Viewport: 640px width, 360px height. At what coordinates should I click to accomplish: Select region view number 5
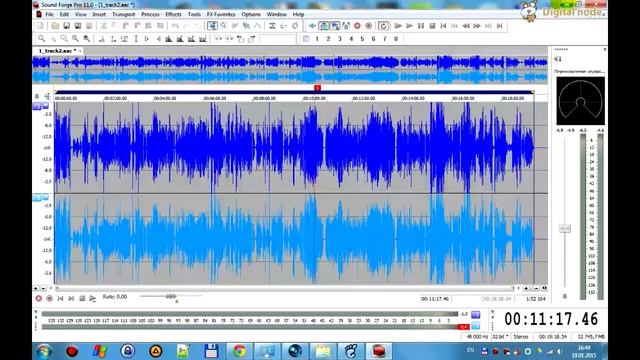362,39
